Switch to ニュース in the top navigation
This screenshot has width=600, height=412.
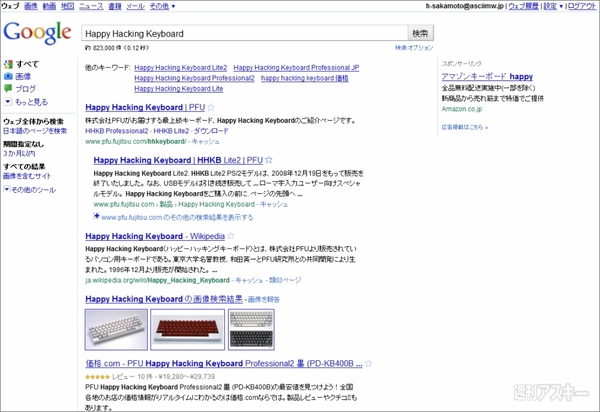91,6
